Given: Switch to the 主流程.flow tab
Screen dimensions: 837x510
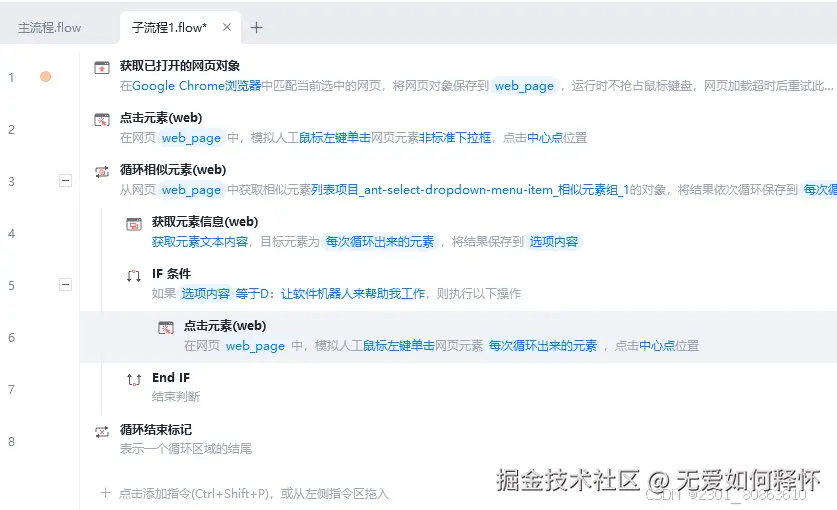Looking at the screenshot, I should click(x=50, y=28).
